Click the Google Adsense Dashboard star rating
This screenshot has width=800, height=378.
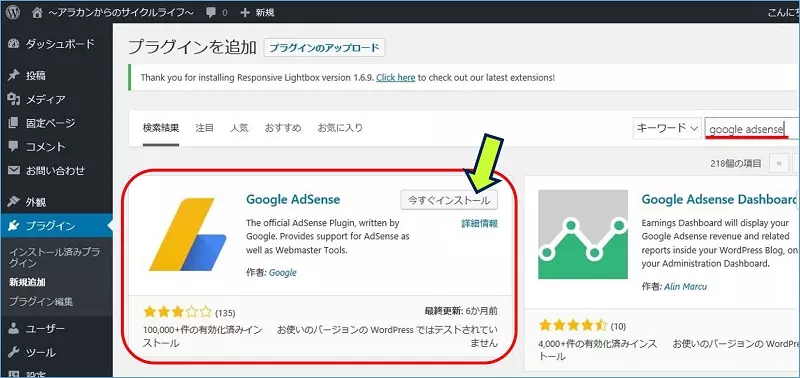click(x=573, y=325)
